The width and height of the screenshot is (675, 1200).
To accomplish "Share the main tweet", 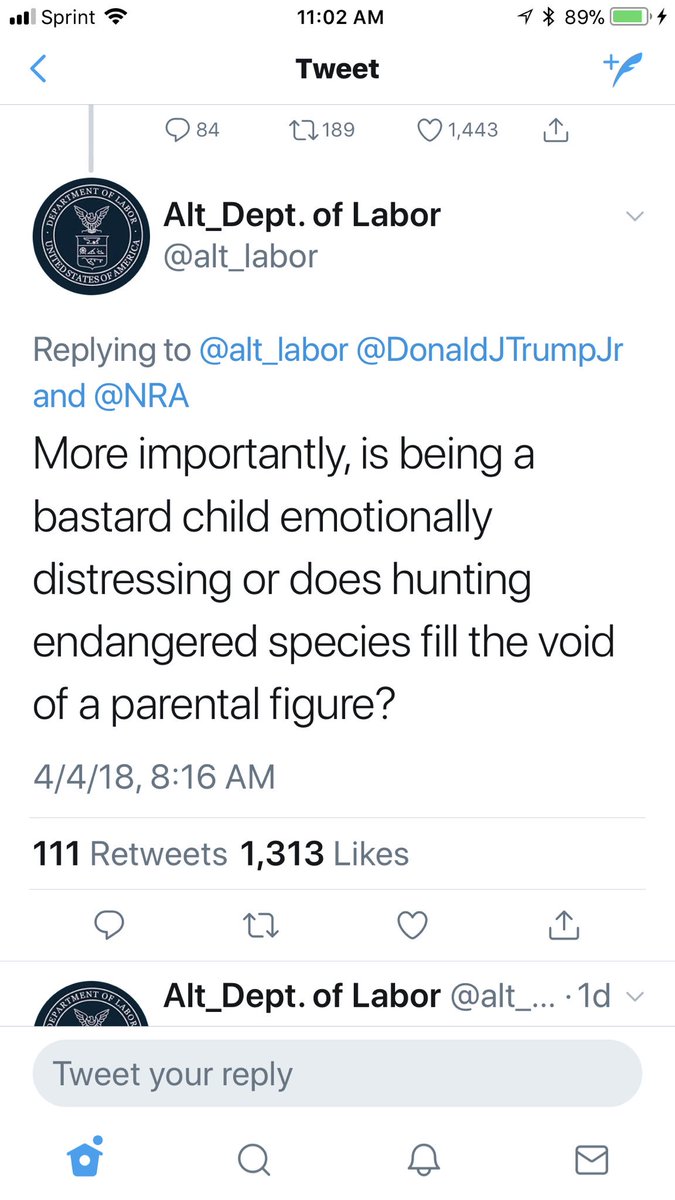I will pos(565,926).
